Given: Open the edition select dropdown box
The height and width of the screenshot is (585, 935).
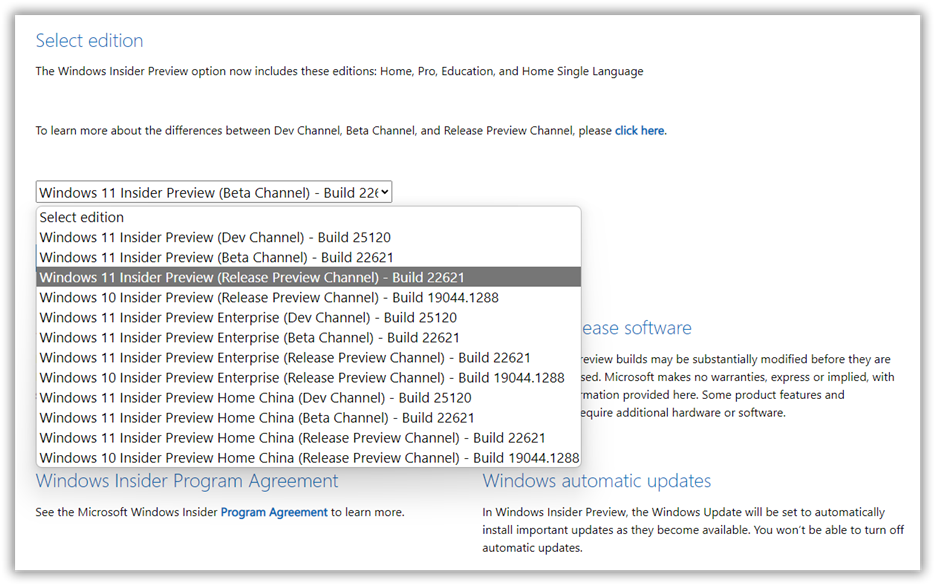Looking at the screenshot, I should 213,192.
